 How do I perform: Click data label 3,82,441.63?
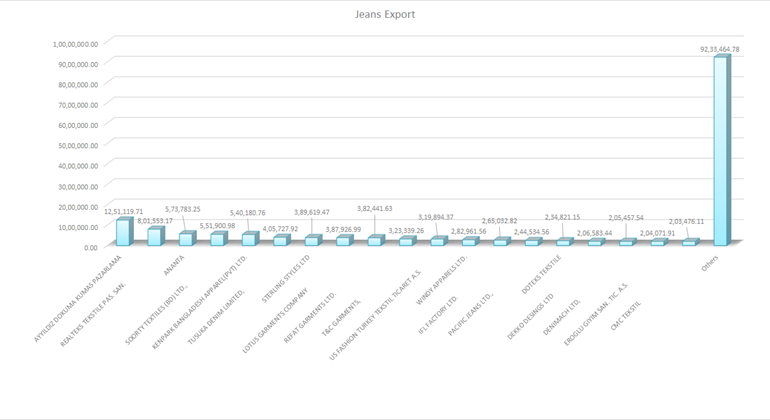coord(375,208)
